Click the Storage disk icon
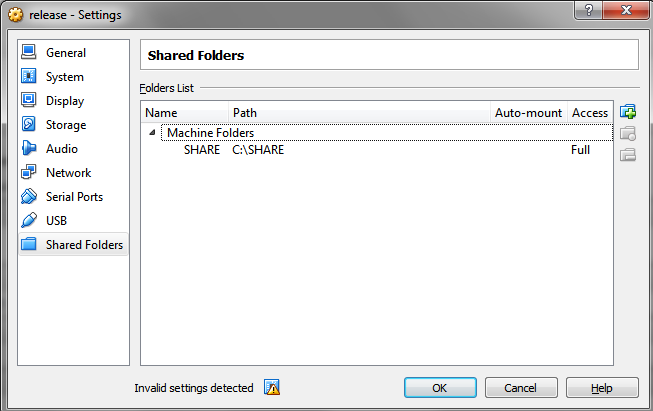The image size is (653, 411). point(29,124)
